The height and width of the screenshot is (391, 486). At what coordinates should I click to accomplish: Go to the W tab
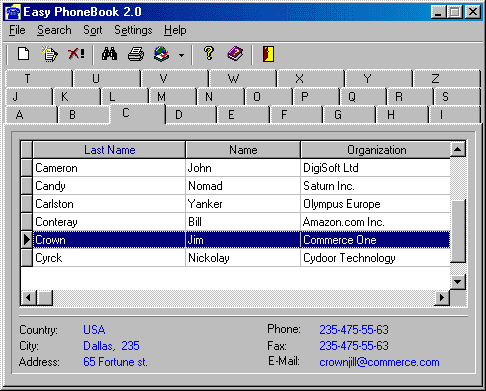(243, 79)
